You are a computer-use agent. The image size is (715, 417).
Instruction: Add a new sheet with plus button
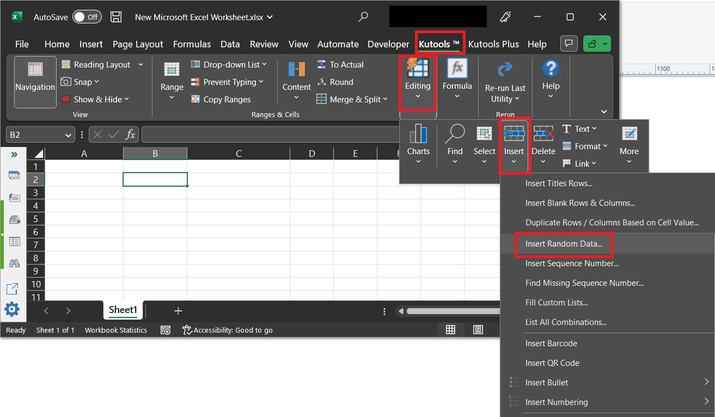pos(178,311)
